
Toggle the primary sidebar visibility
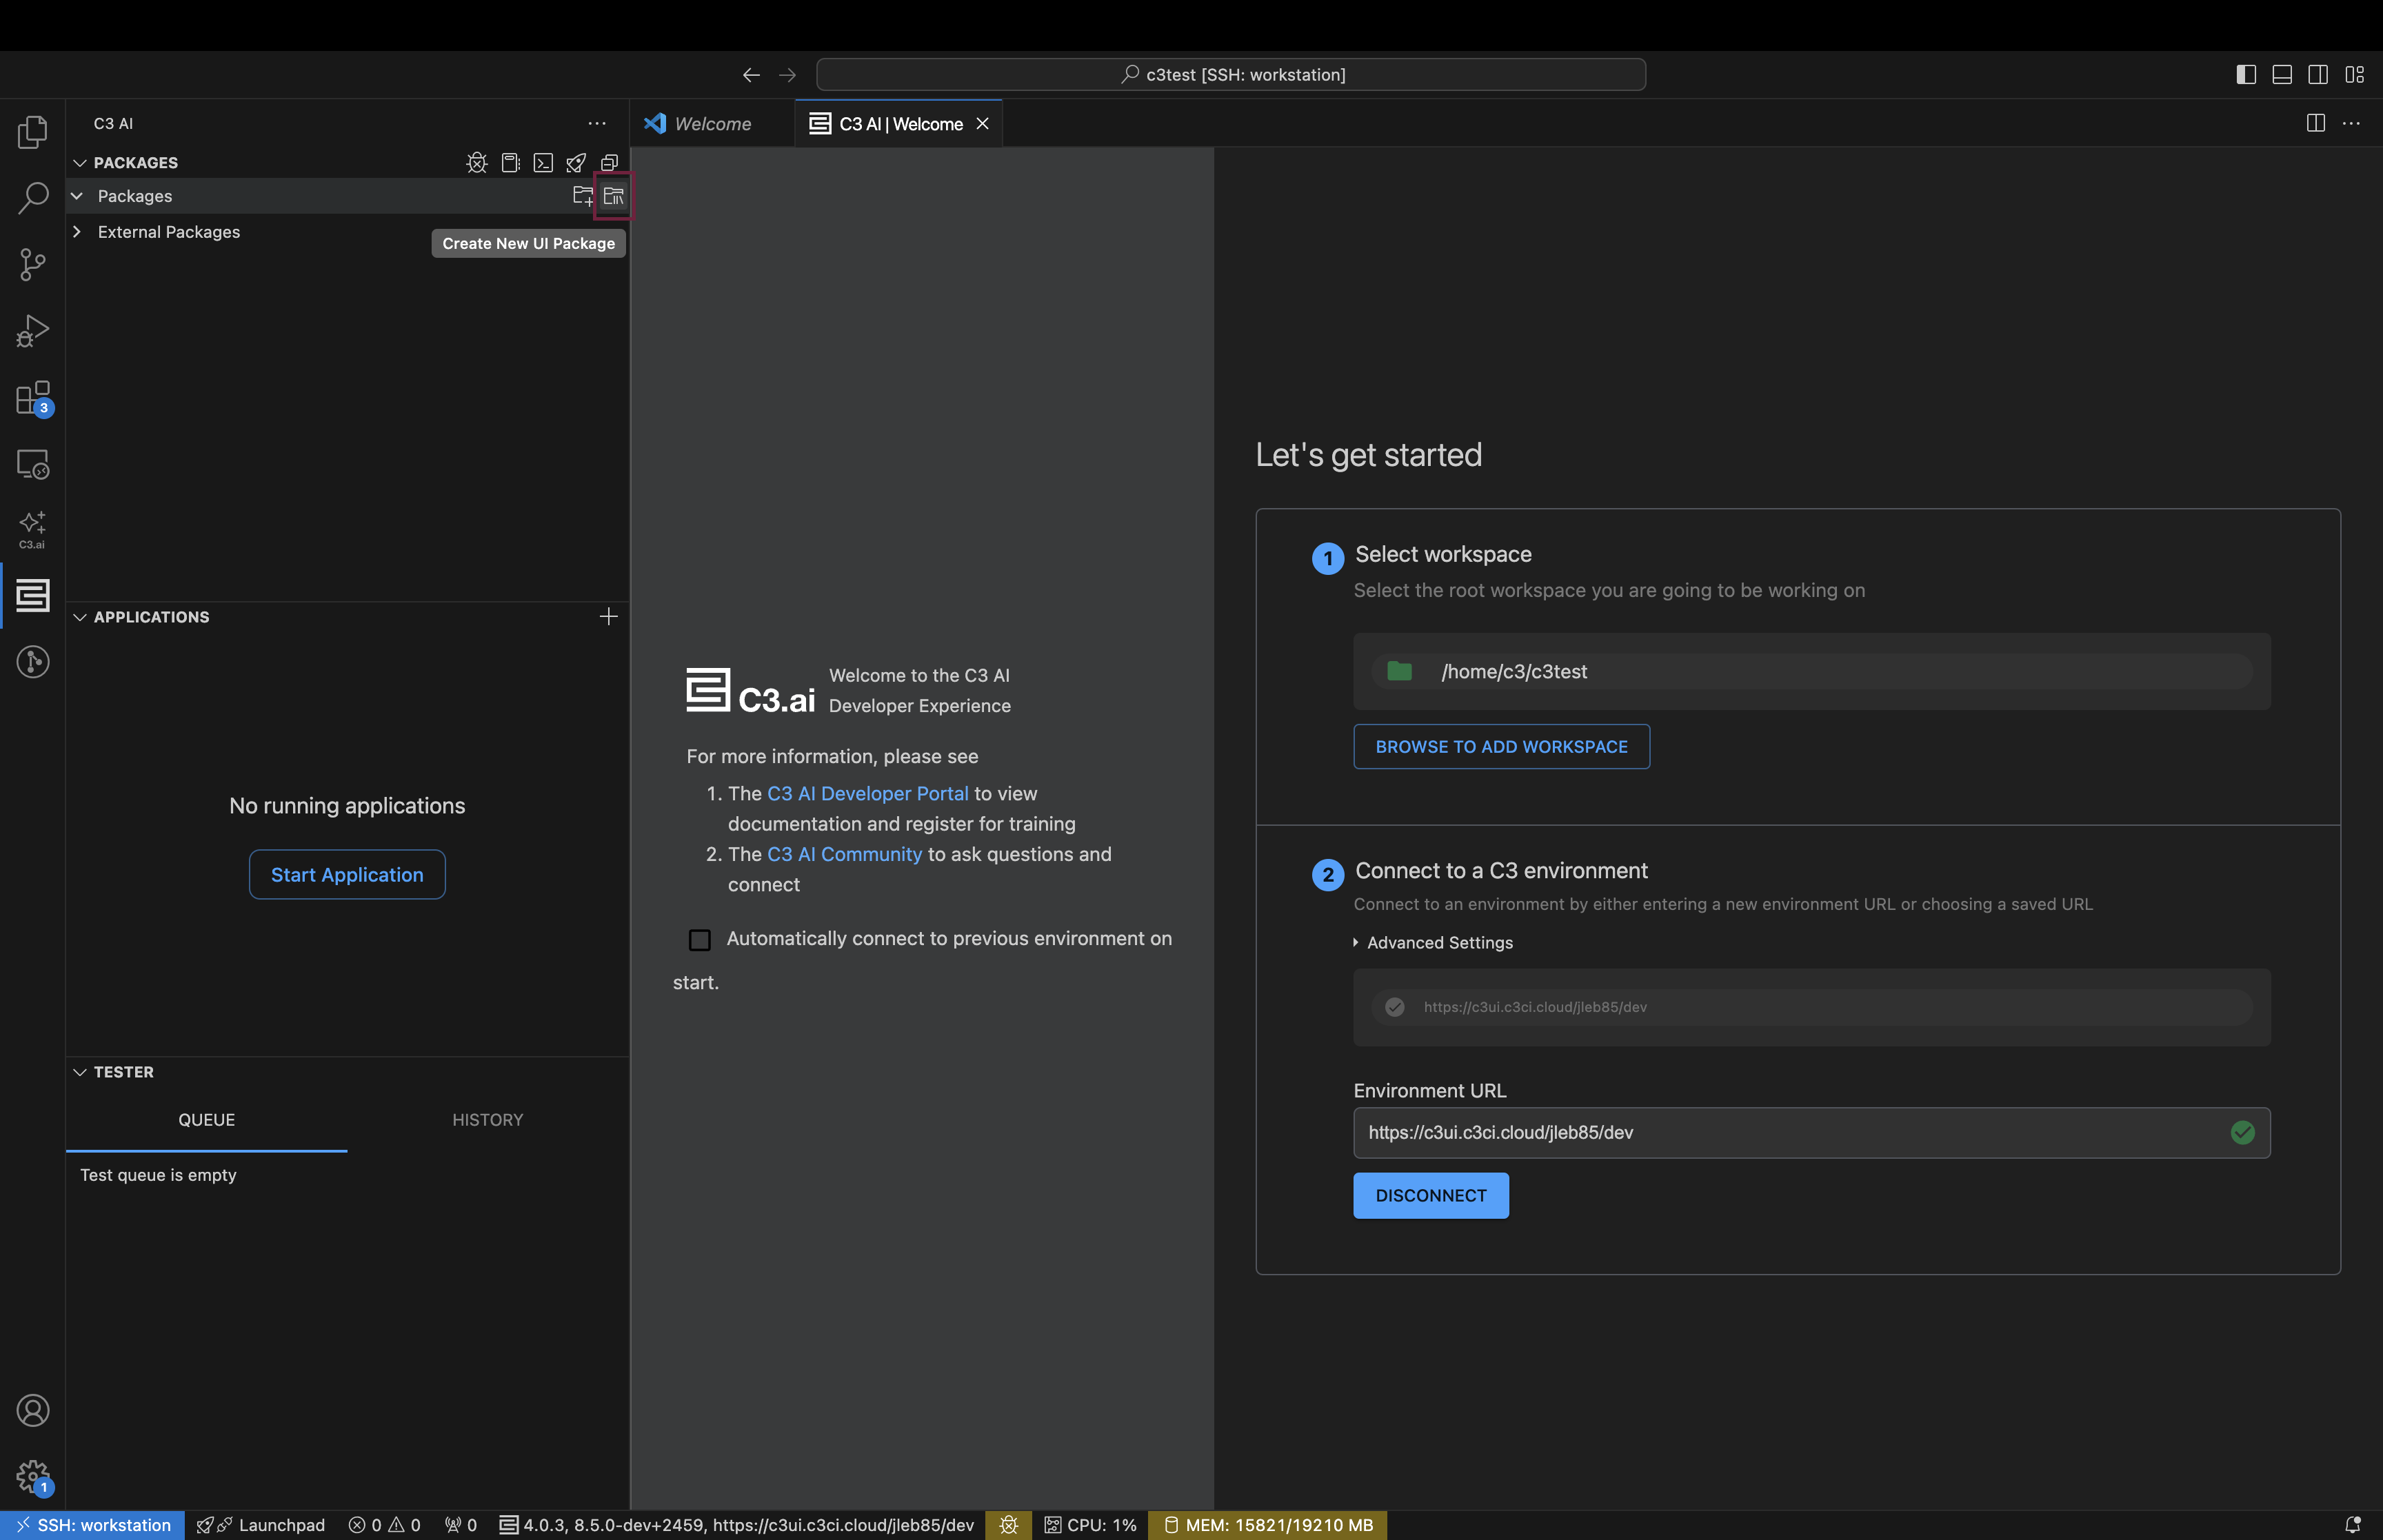coord(2245,74)
